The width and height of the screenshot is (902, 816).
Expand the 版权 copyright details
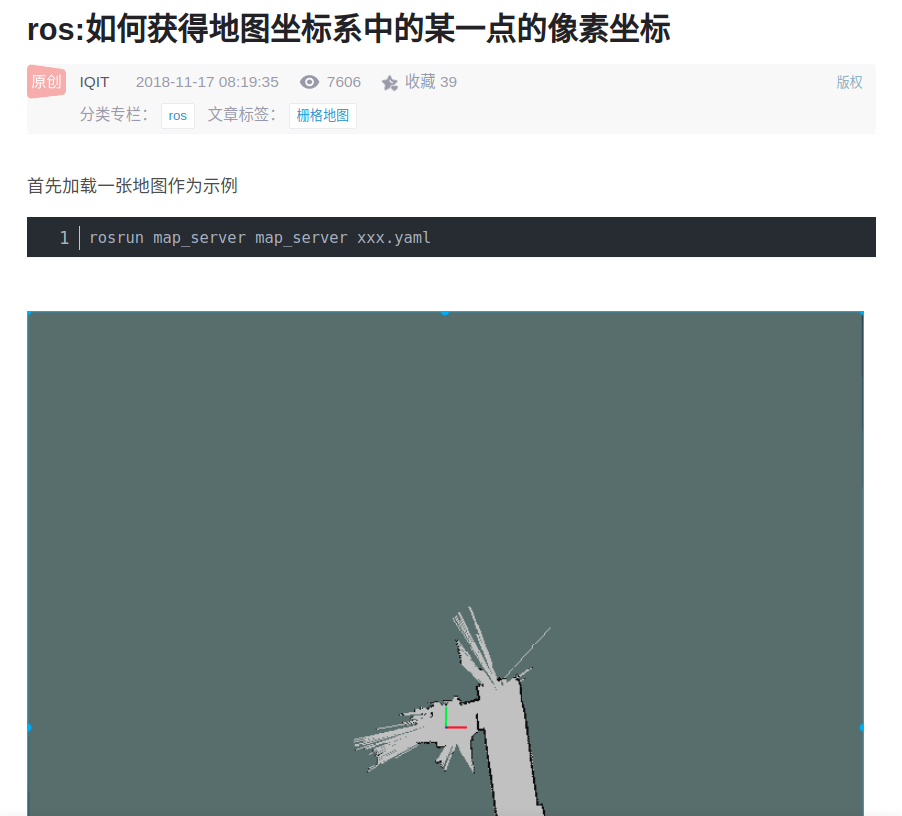848,82
